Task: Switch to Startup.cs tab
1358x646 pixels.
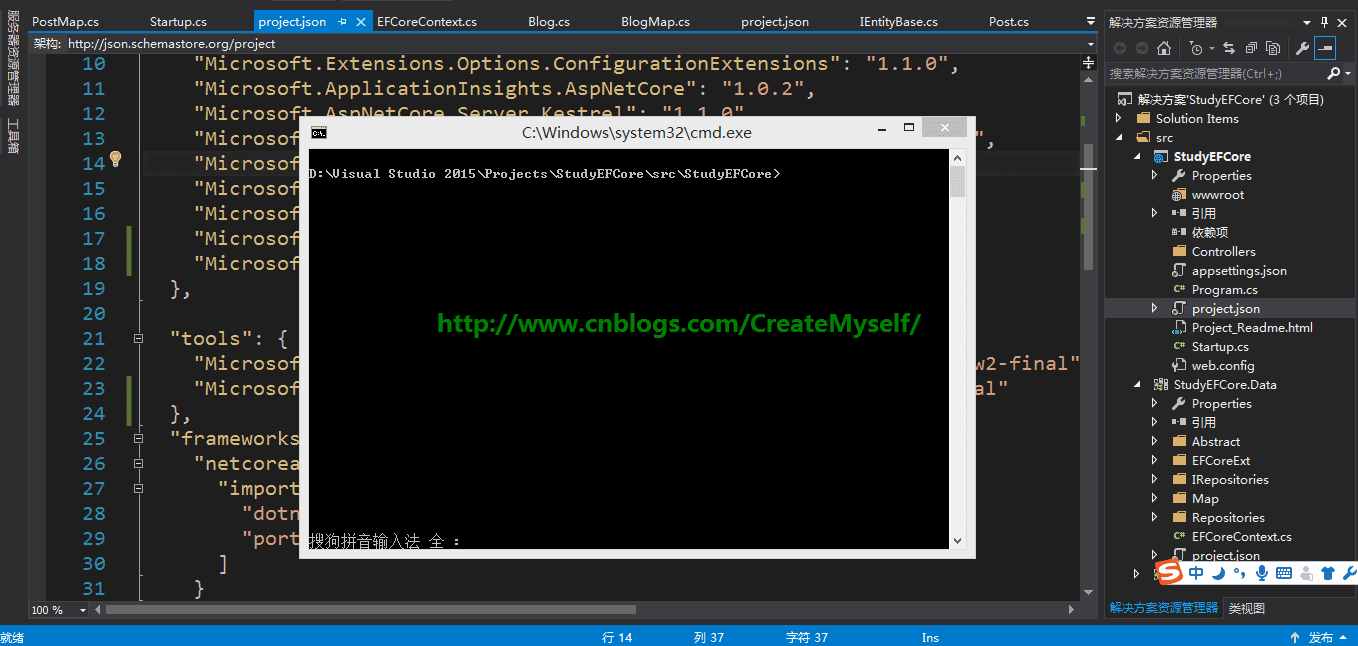Action: (178, 21)
